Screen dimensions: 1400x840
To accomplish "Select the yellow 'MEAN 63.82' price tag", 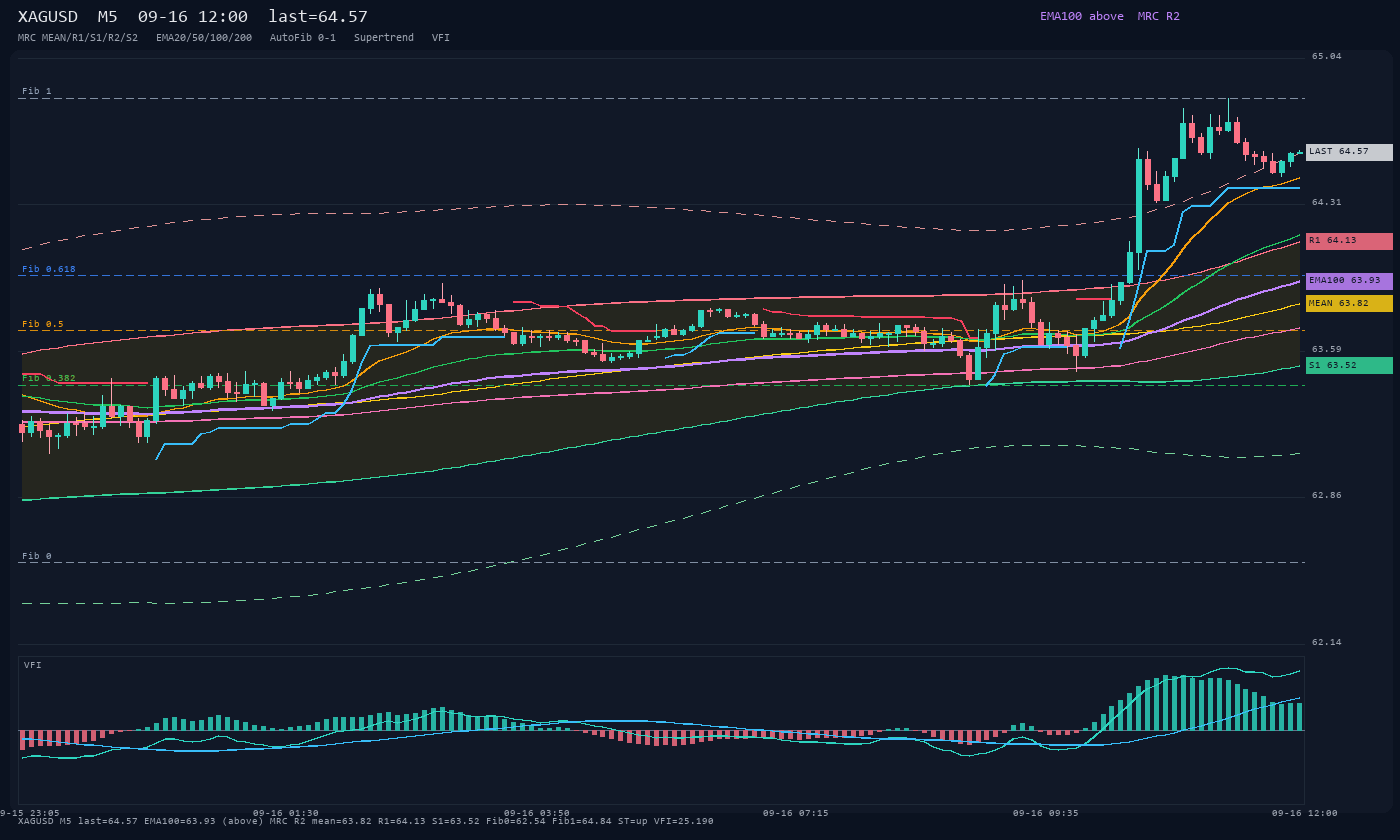I will click(x=1349, y=303).
